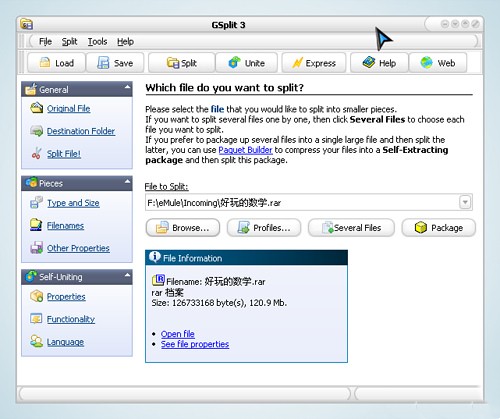Open the File menu
Image resolution: width=500 pixels, height=419 pixels.
tap(45, 42)
